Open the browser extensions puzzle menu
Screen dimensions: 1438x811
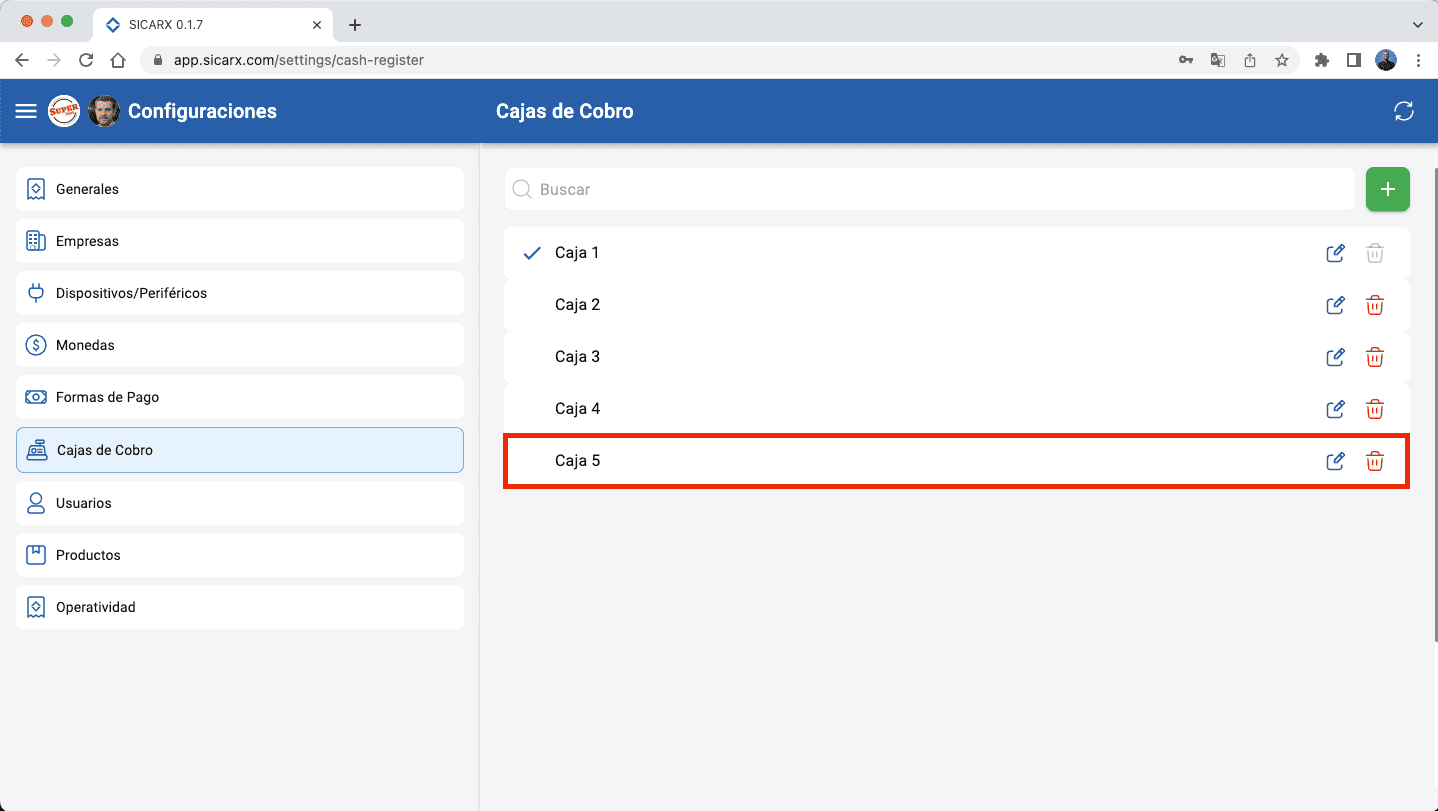point(1321,60)
